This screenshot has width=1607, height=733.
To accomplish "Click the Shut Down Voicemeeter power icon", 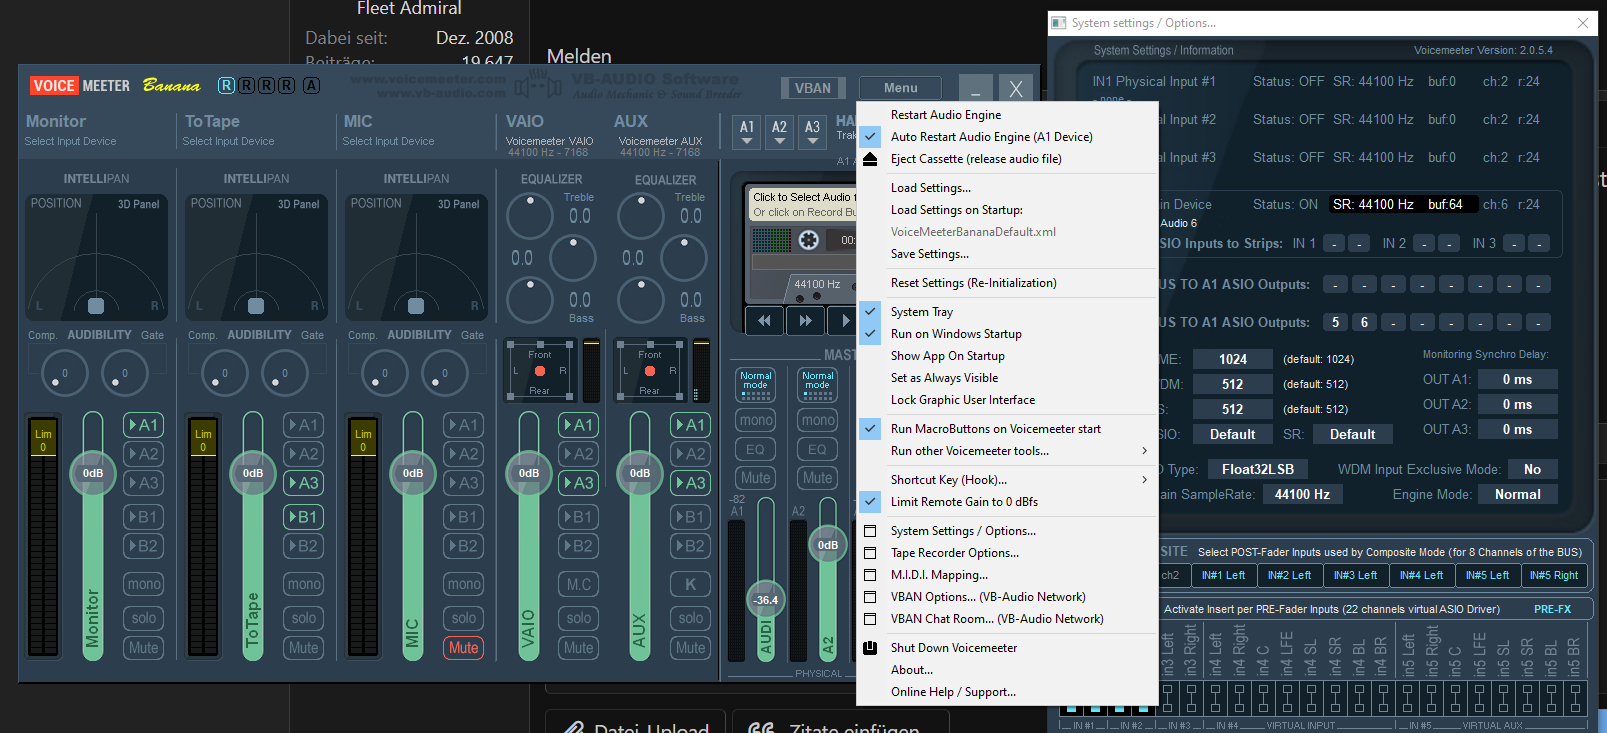I will click(870, 648).
